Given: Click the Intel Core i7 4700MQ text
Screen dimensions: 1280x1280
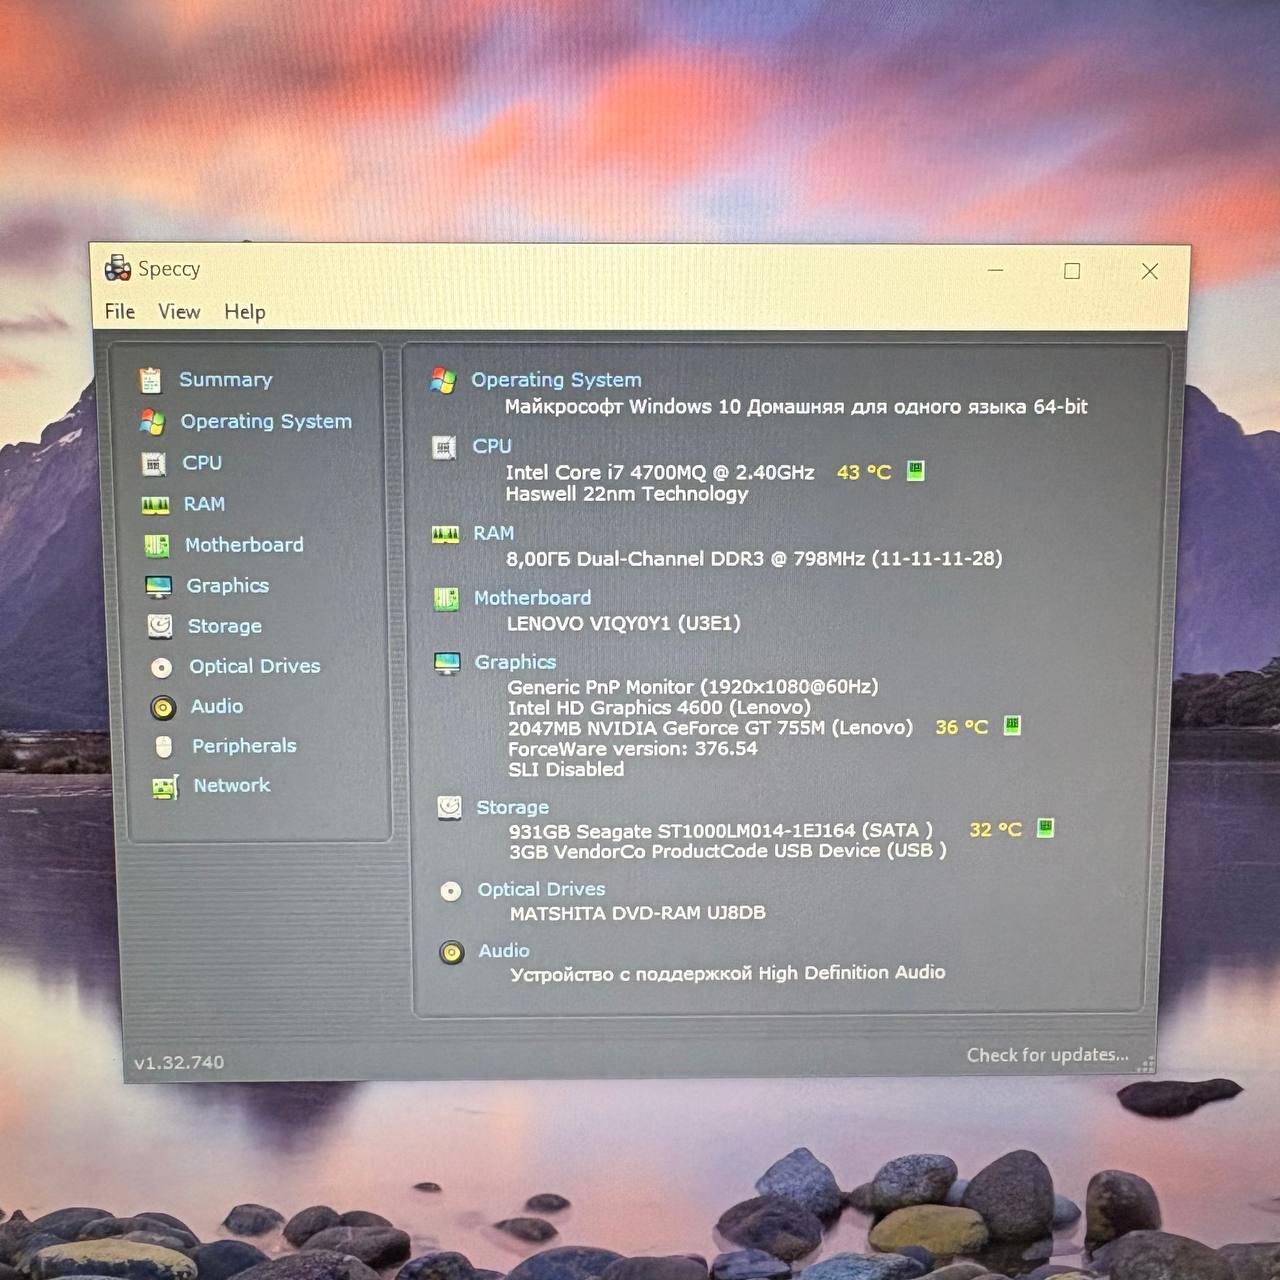Looking at the screenshot, I should coord(660,472).
